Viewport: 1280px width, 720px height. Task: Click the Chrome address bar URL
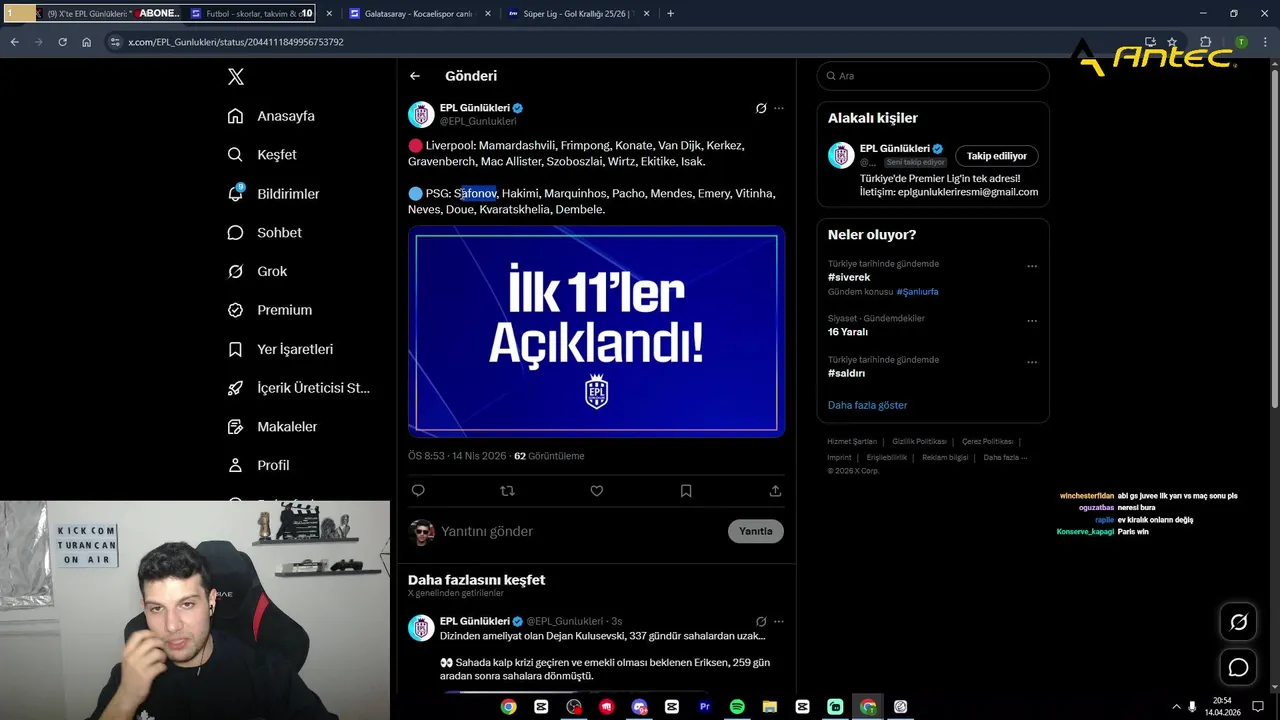[x=236, y=42]
